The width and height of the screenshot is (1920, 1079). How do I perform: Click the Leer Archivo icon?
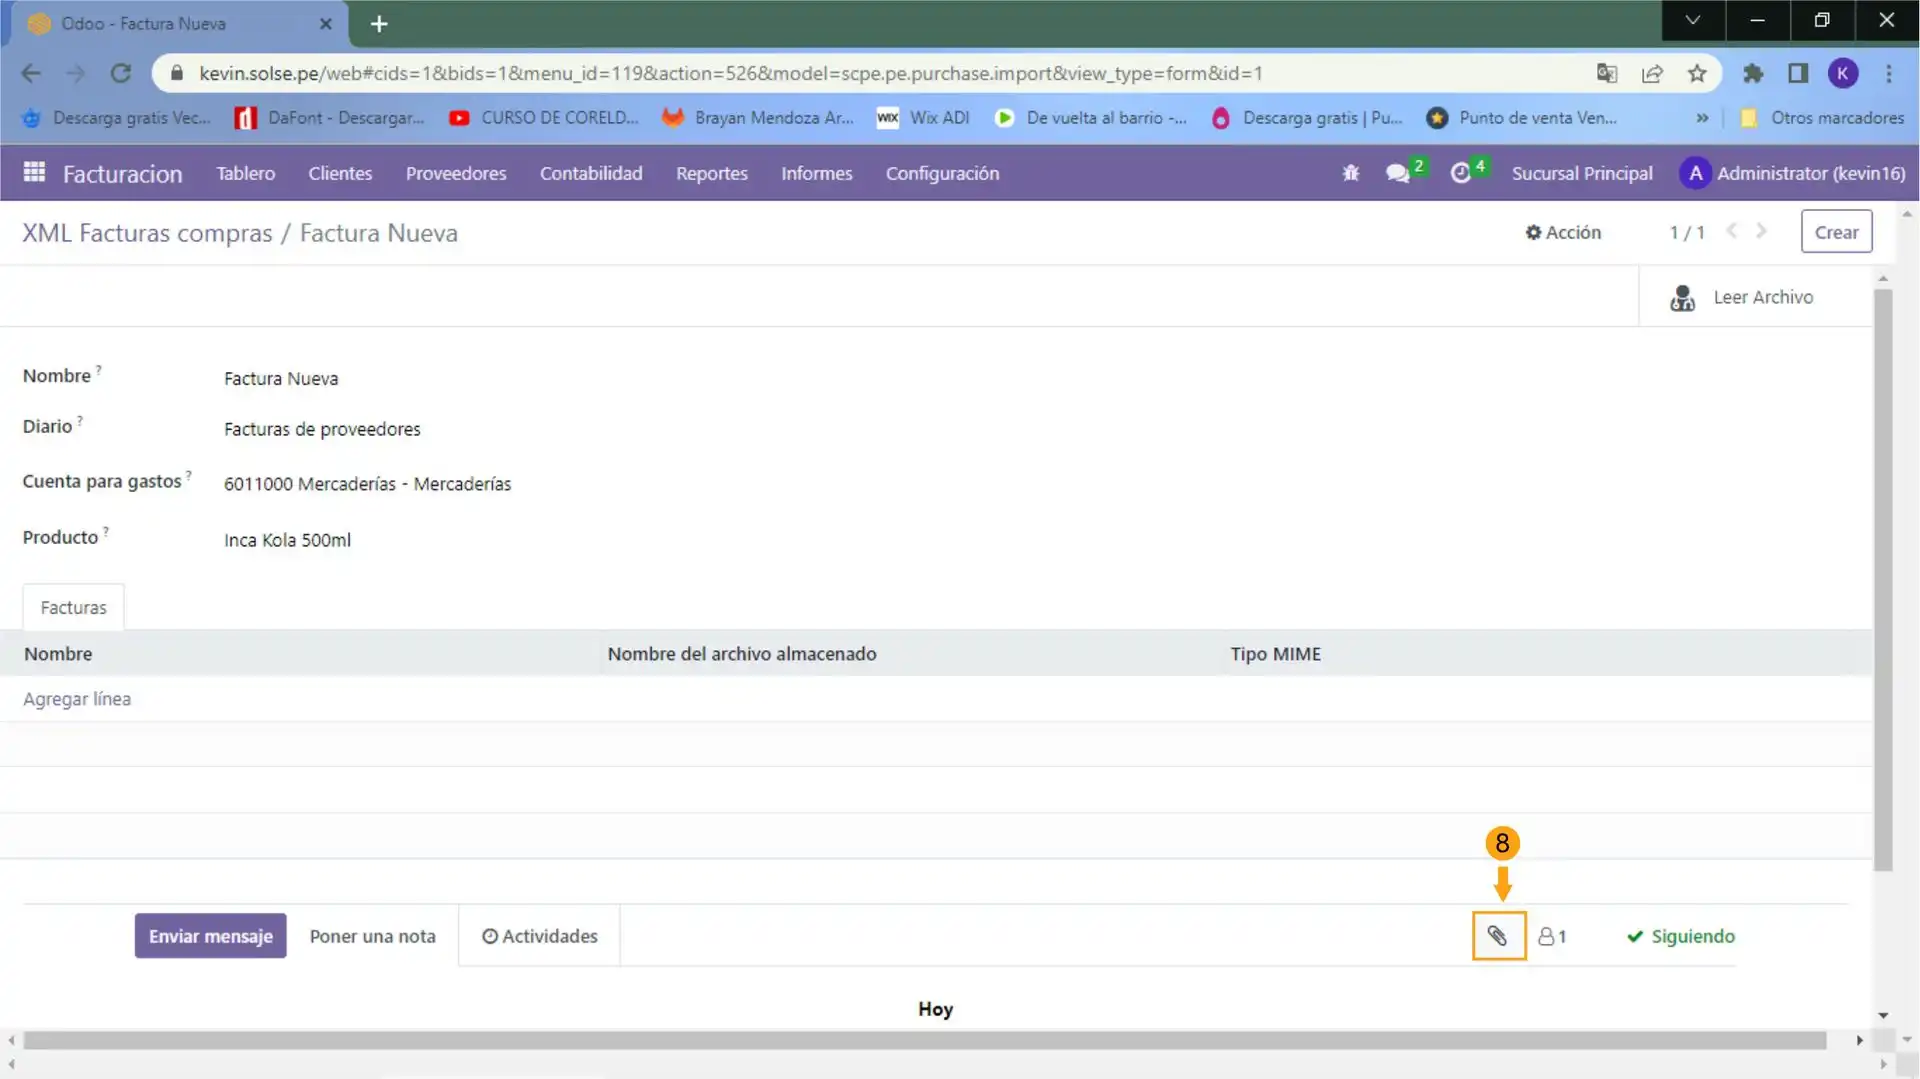coord(1682,297)
